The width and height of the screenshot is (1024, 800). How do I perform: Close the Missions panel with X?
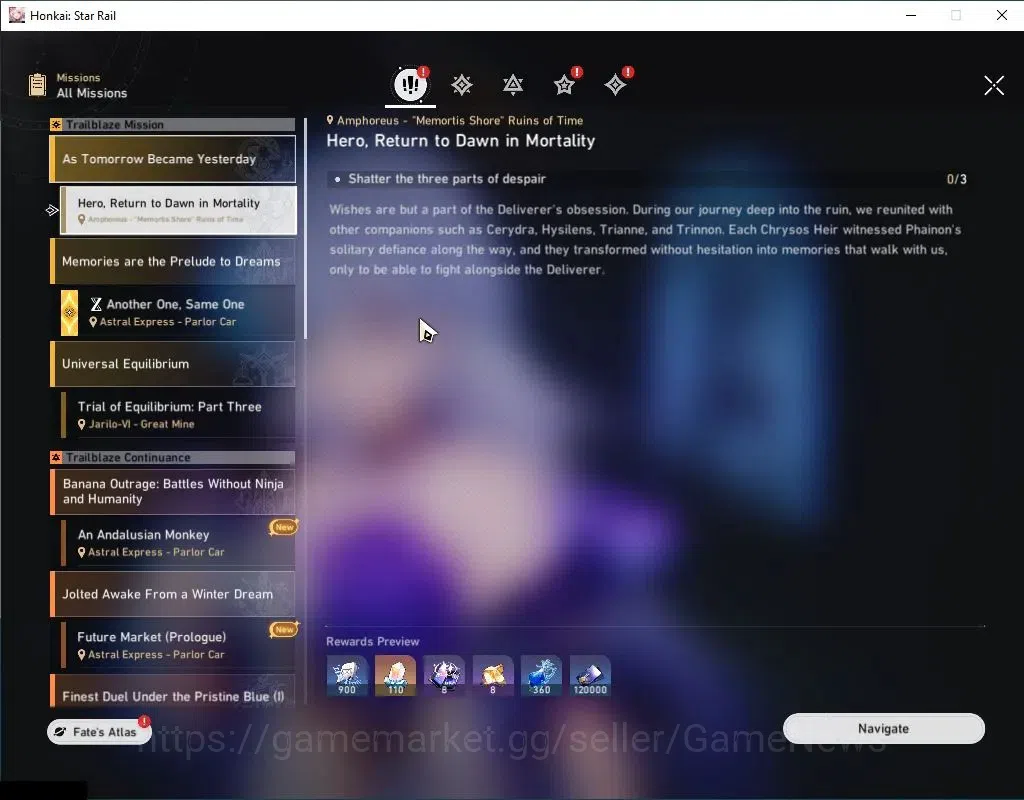tap(994, 85)
